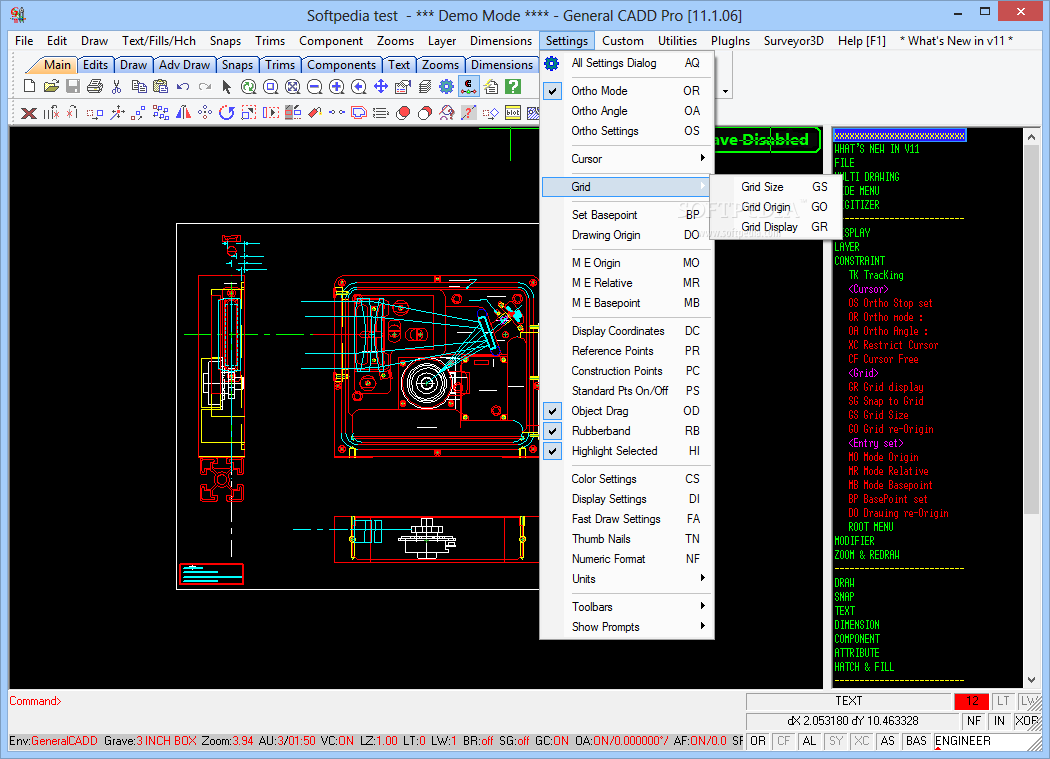The height and width of the screenshot is (759, 1050).
Task: Select the red X erase tool
Action: 29,113
